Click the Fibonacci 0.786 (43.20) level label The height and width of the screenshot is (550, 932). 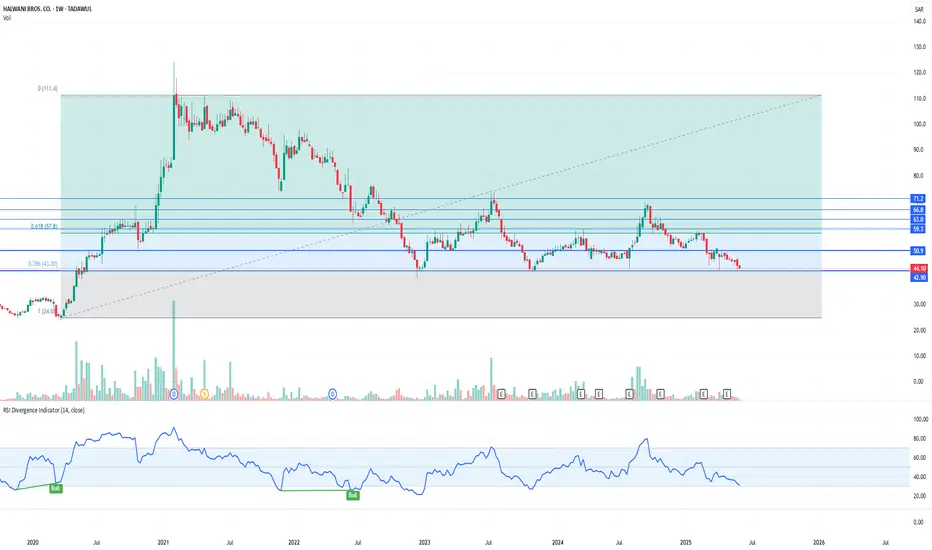pos(43,263)
